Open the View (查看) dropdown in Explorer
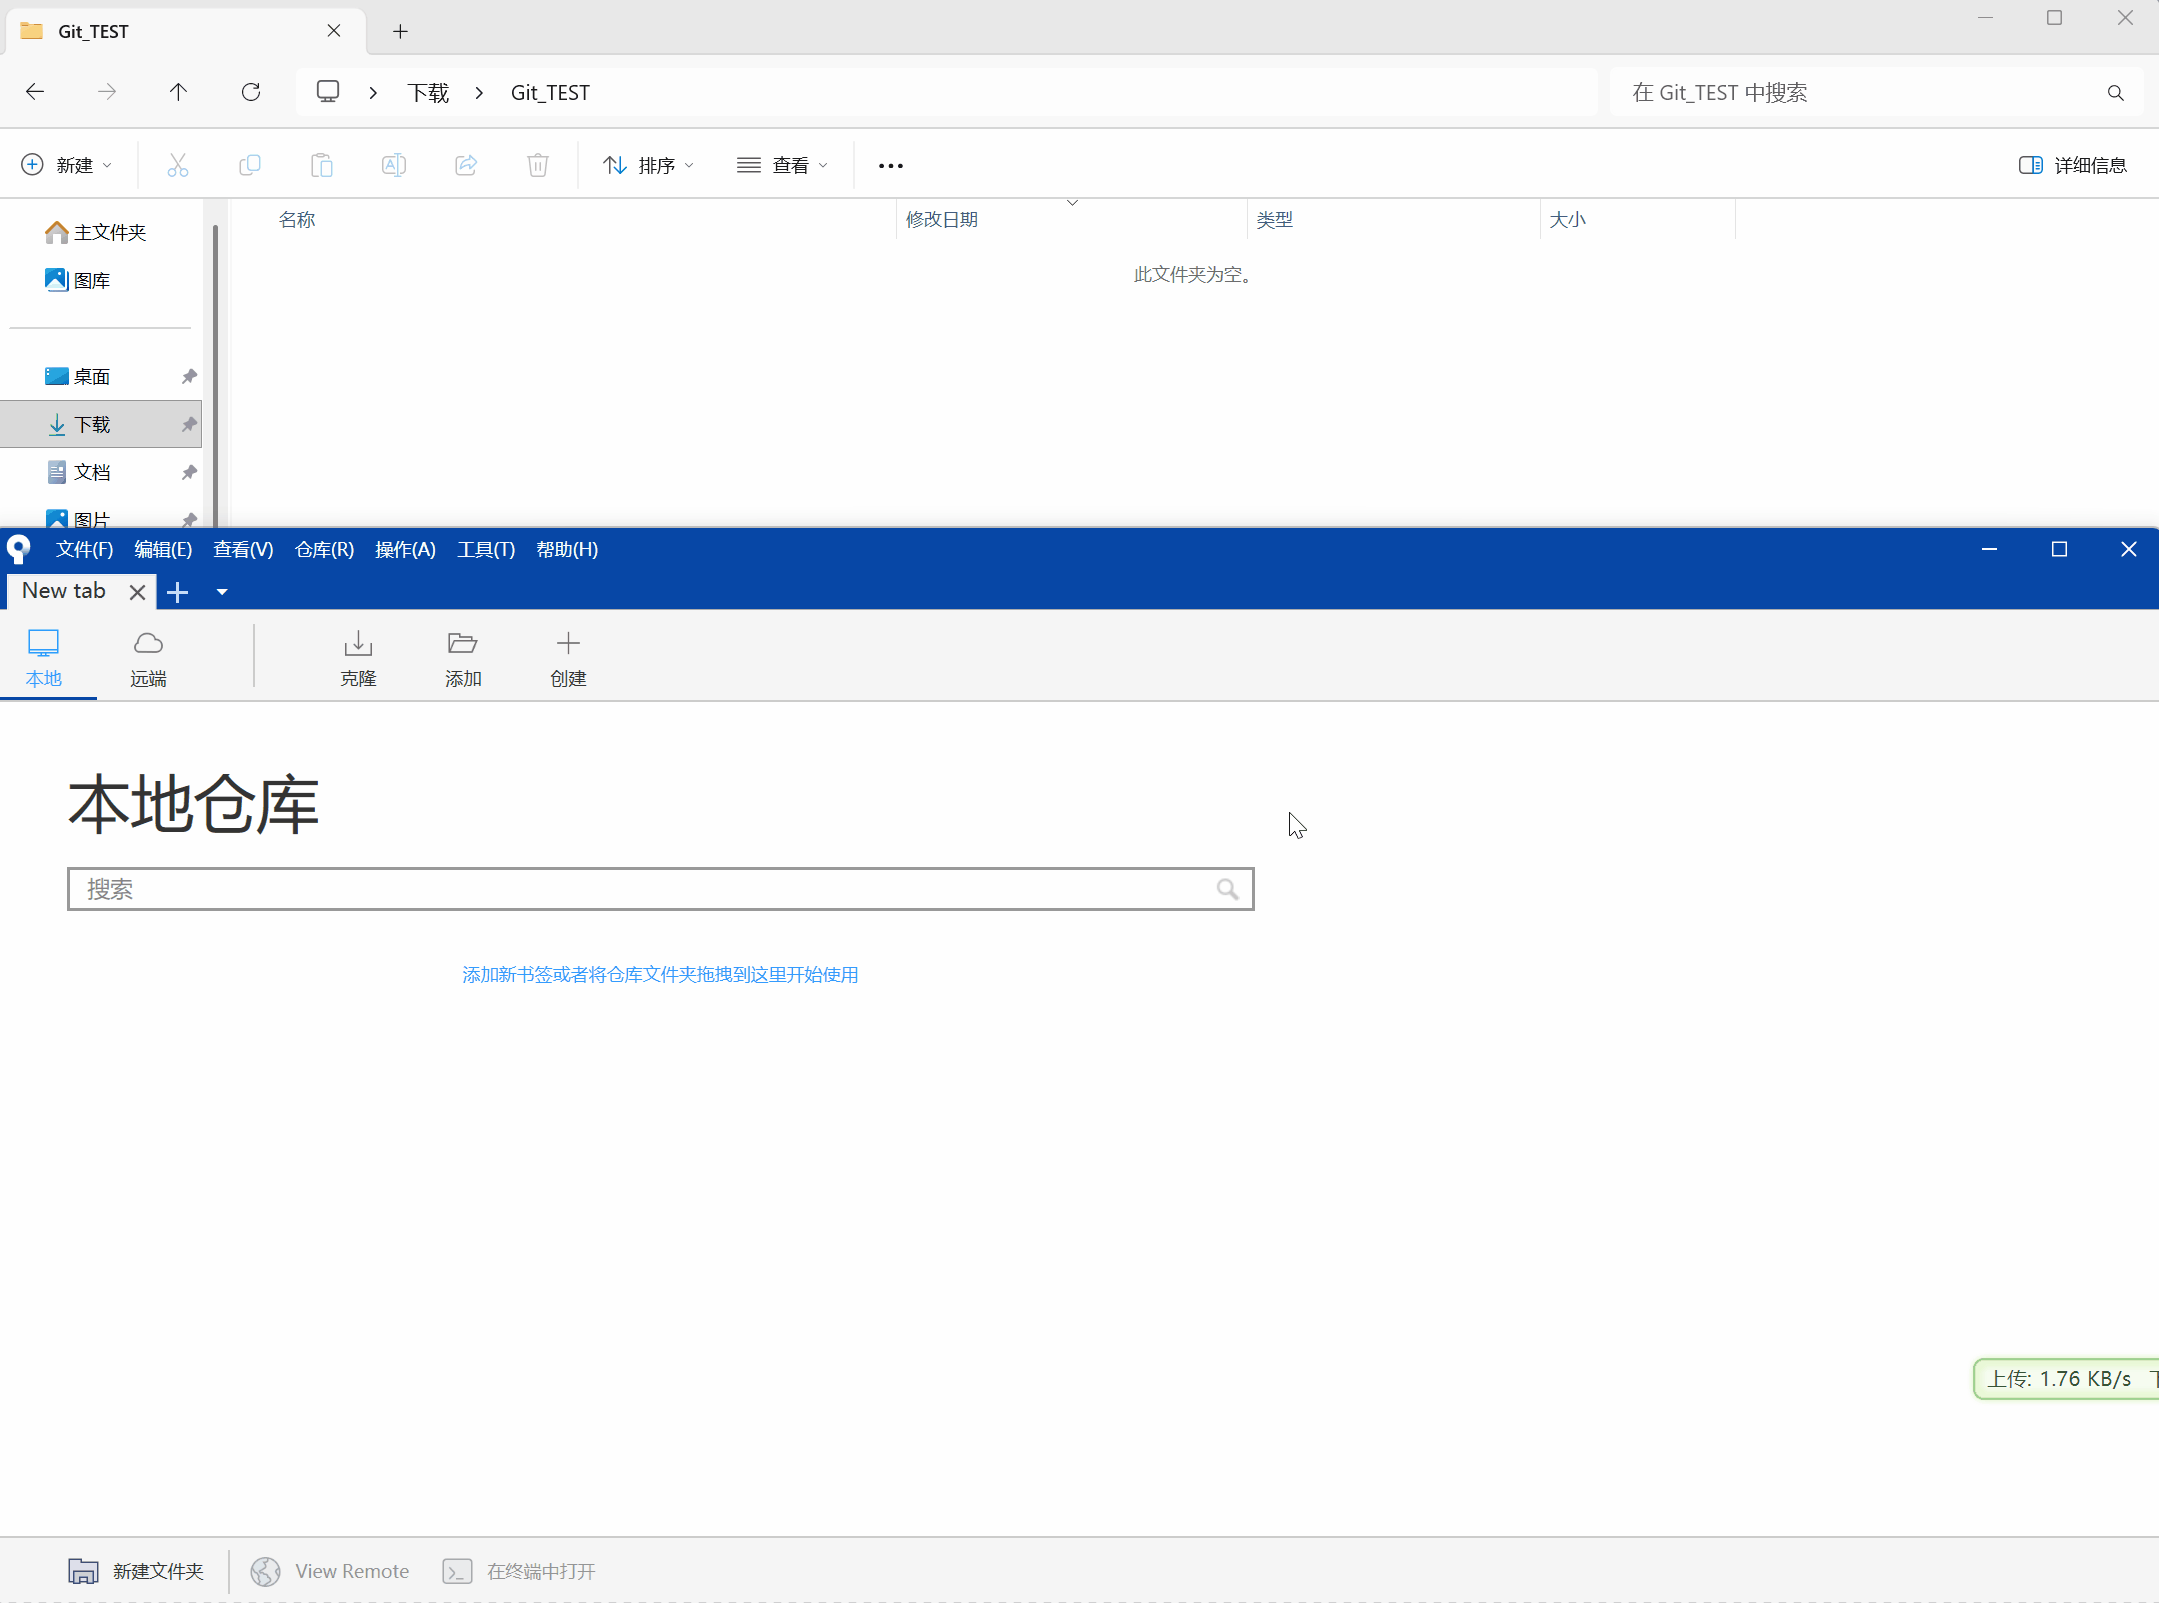This screenshot has width=2159, height=1603. 782,165
